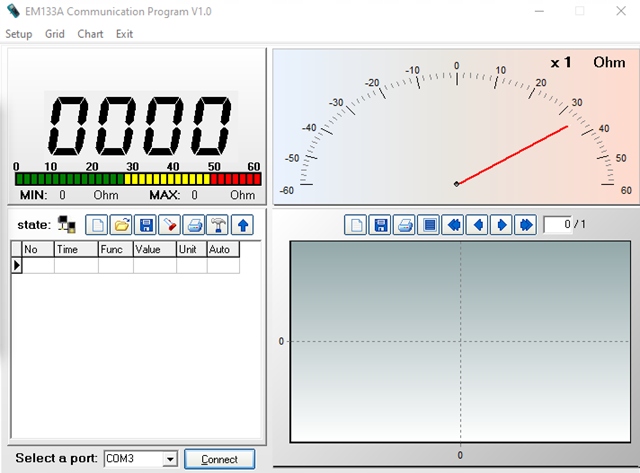The width and height of the screenshot is (640, 473).
Task: Open the Chart menu
Action: pos(90,34)
